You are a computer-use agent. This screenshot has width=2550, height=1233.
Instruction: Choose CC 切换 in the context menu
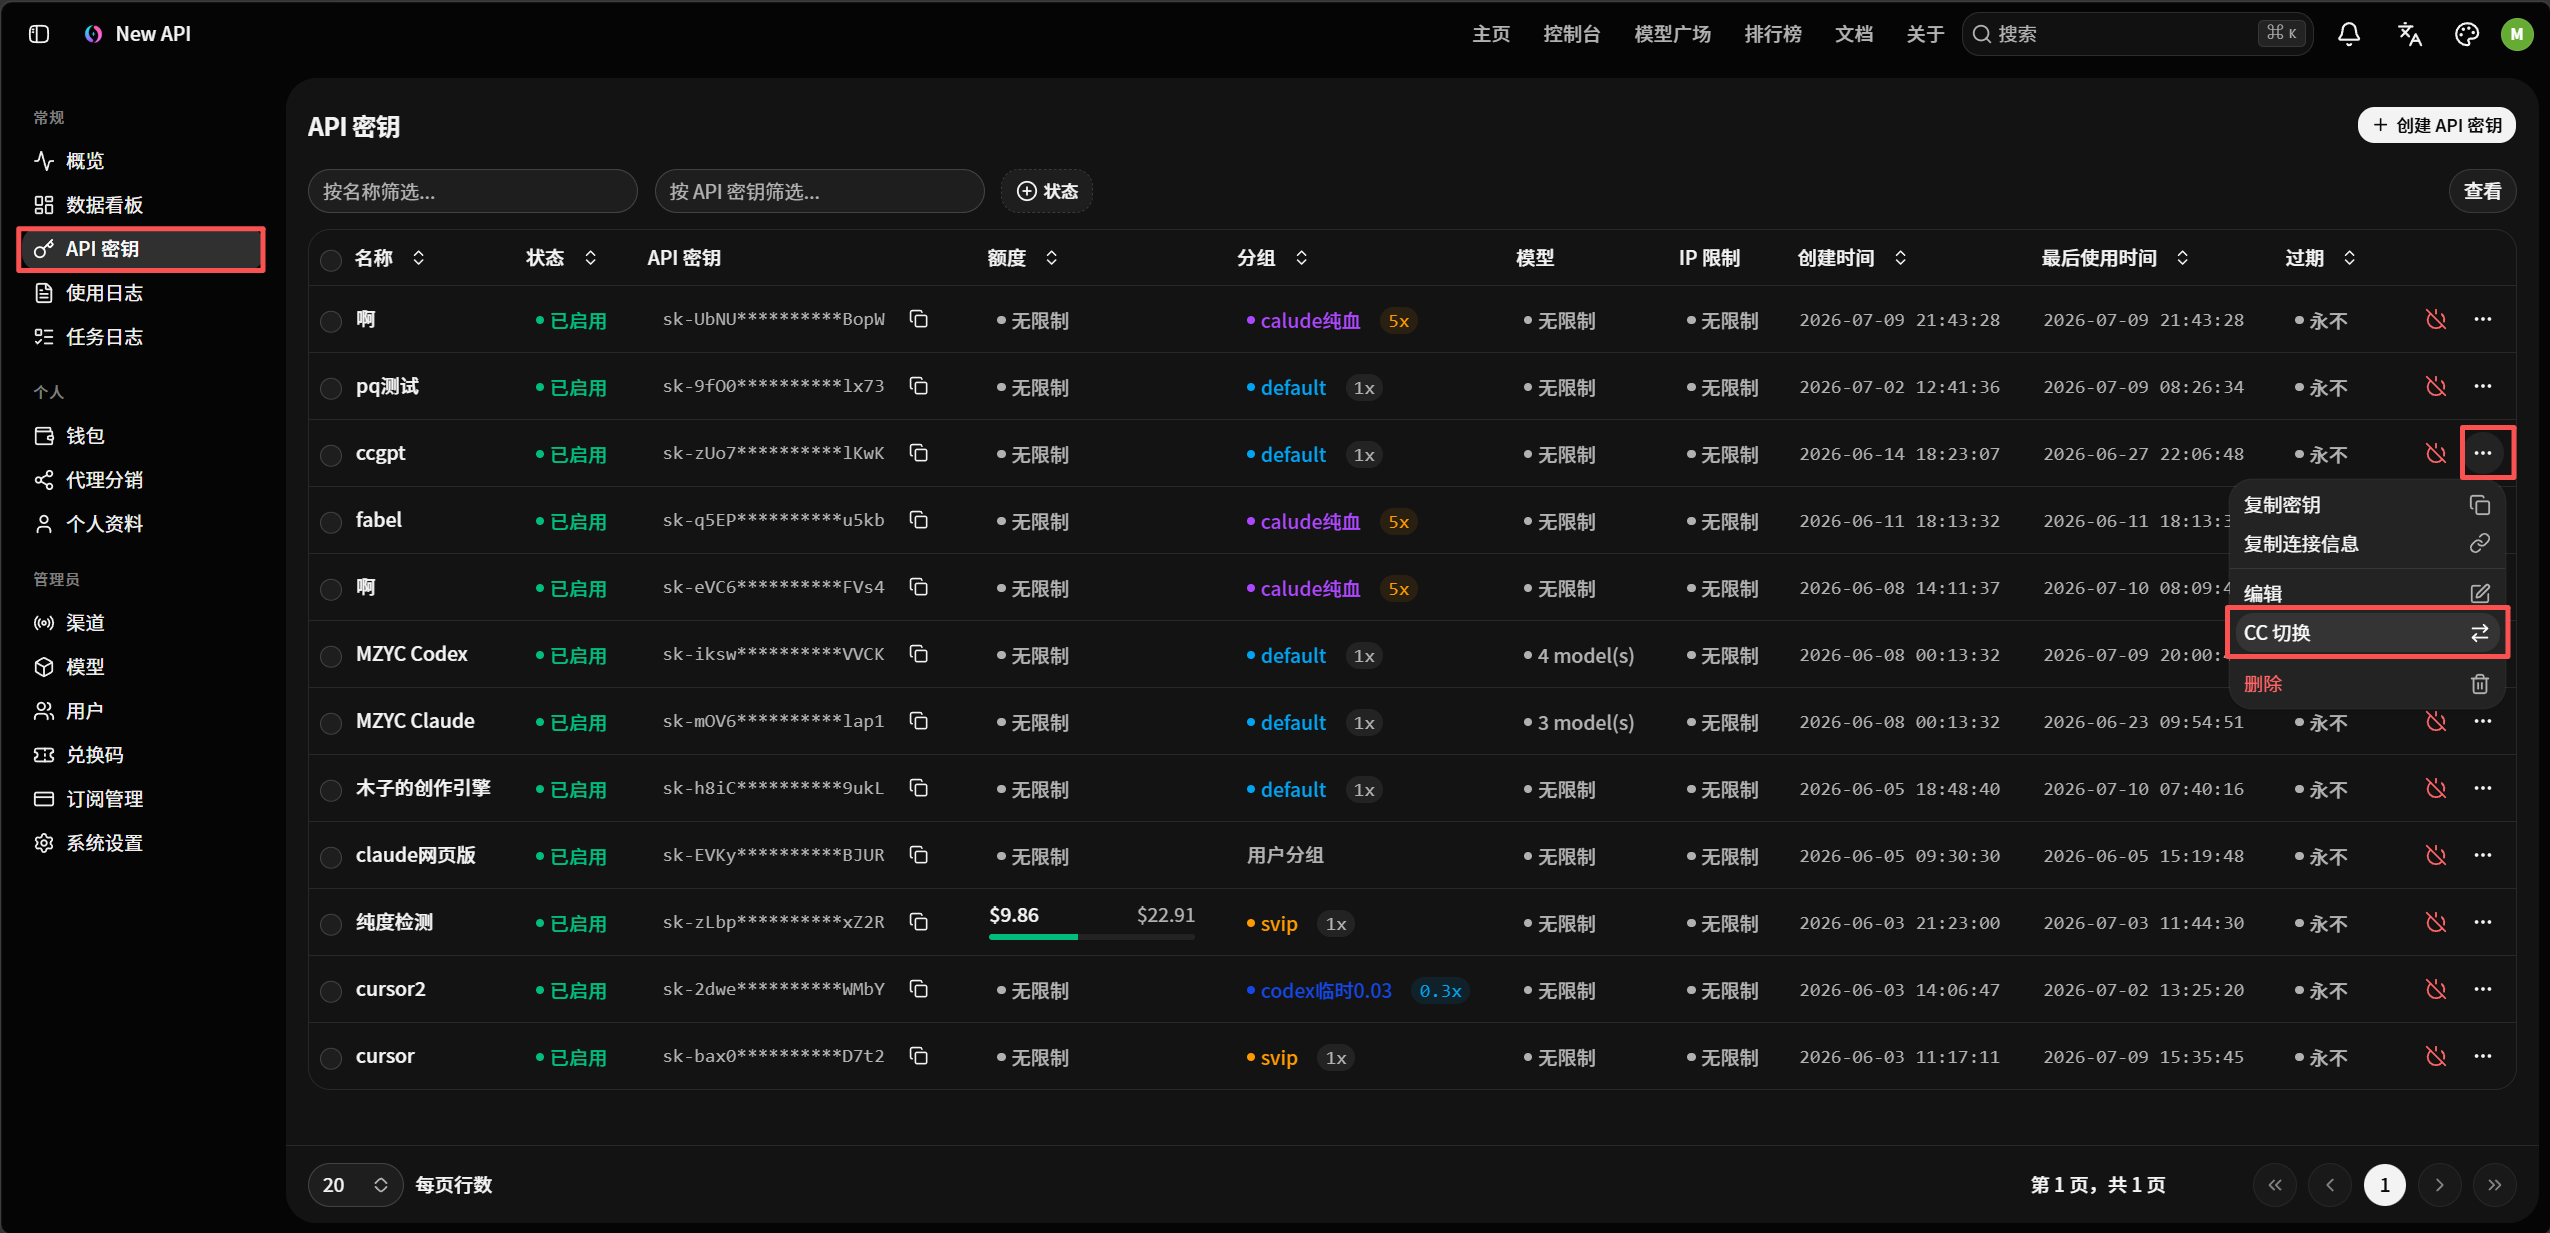pyautogui.click(x=2366, y=633)
